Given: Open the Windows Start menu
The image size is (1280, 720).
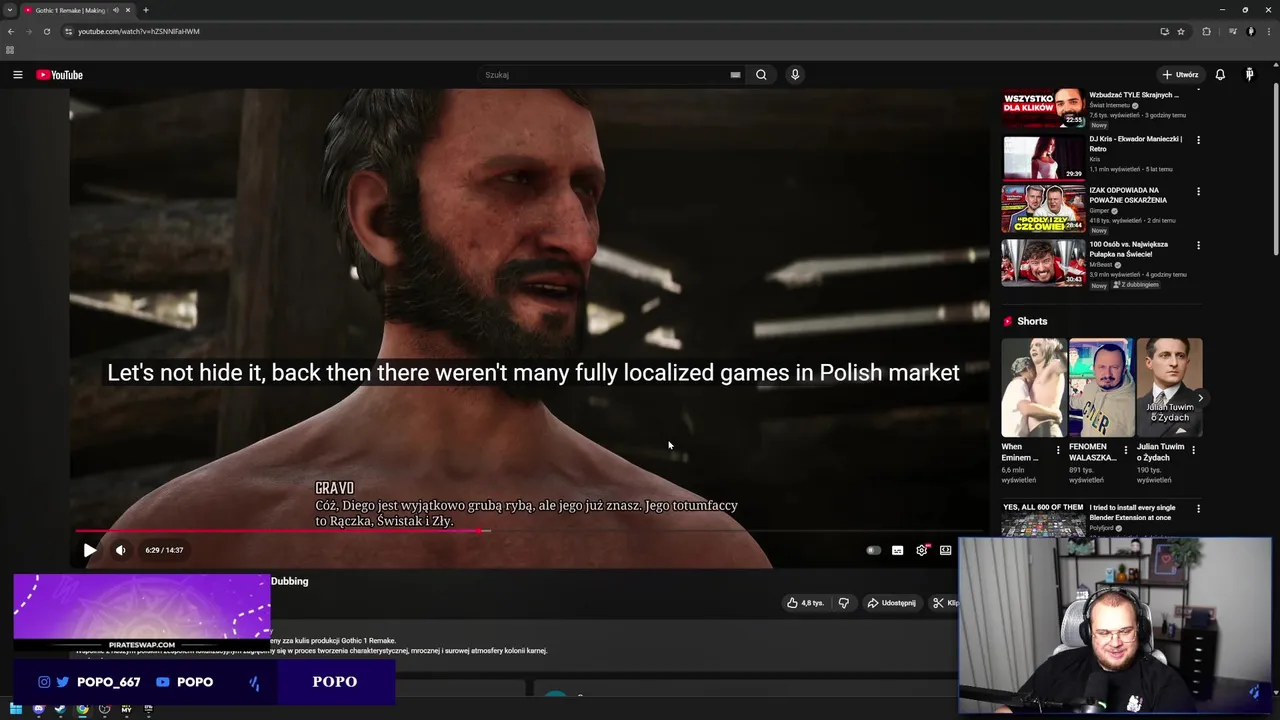Looking at the screenshot, I should coord(16,709).
